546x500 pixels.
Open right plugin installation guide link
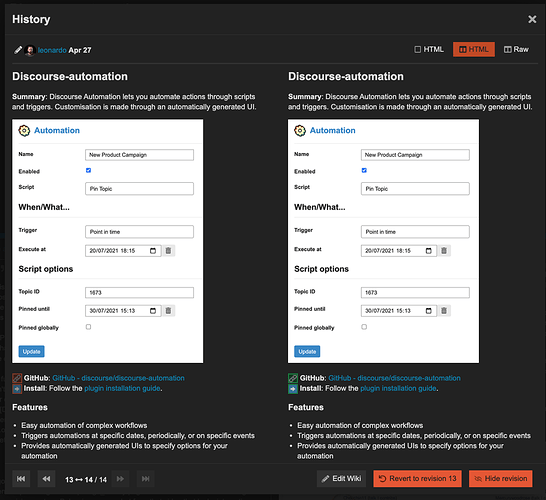[x=398, y=388]
